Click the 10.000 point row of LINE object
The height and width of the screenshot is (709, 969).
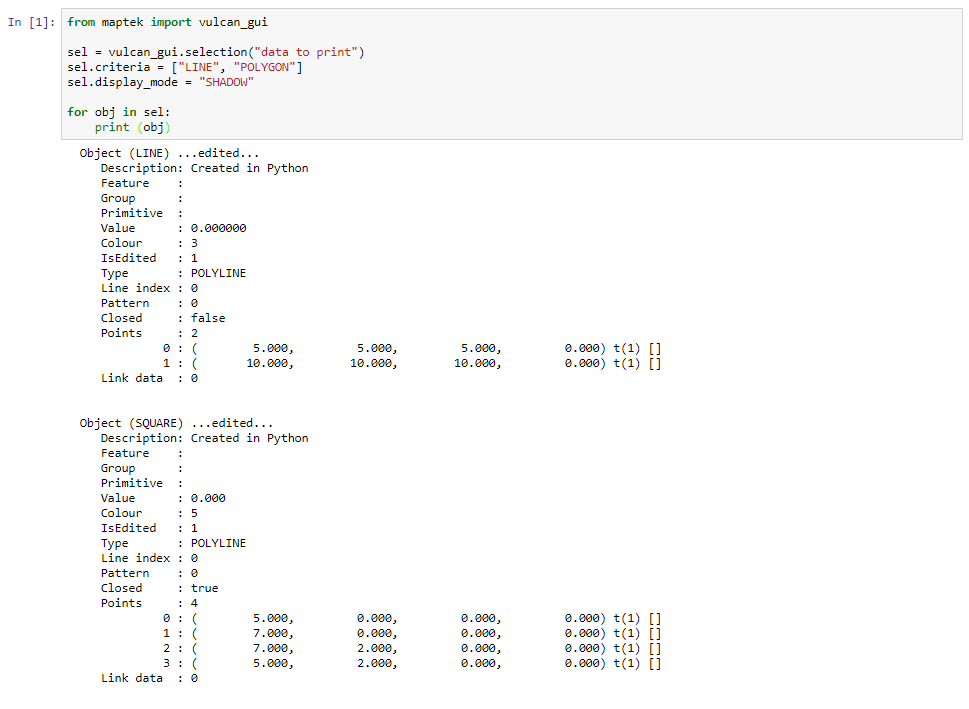click(412, 363)
